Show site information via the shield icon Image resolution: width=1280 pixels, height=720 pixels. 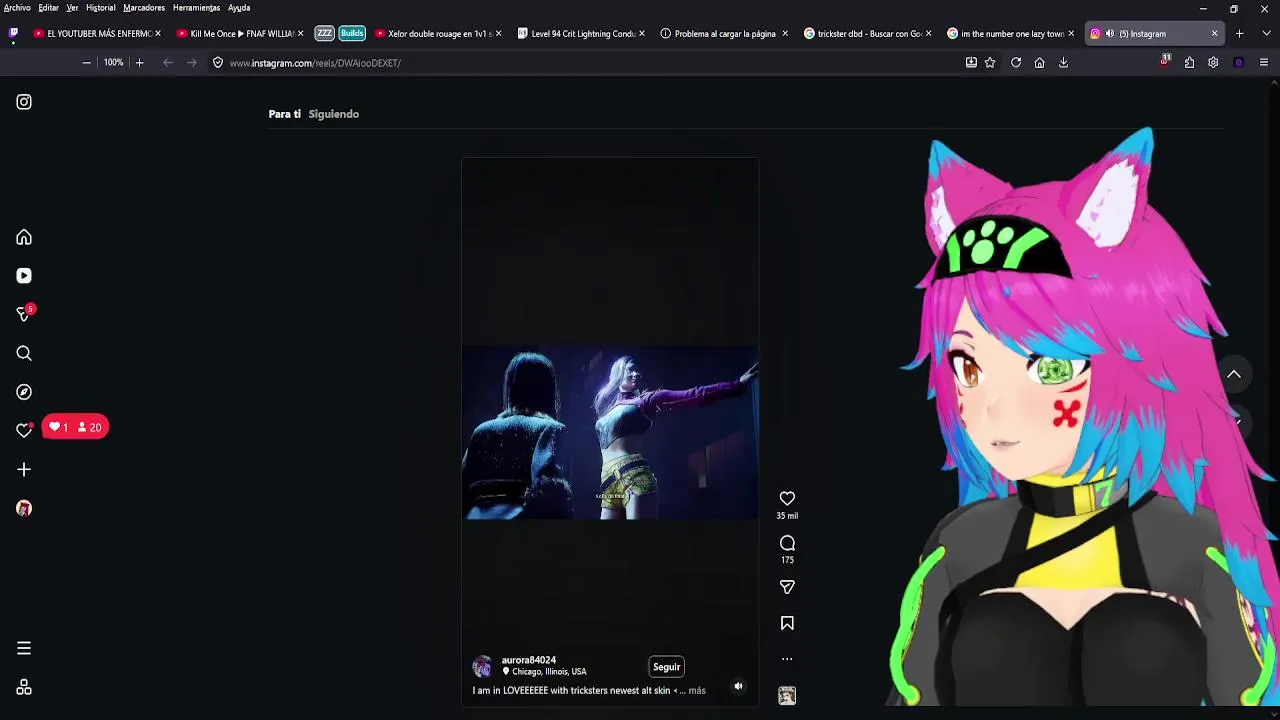point(217,62)
